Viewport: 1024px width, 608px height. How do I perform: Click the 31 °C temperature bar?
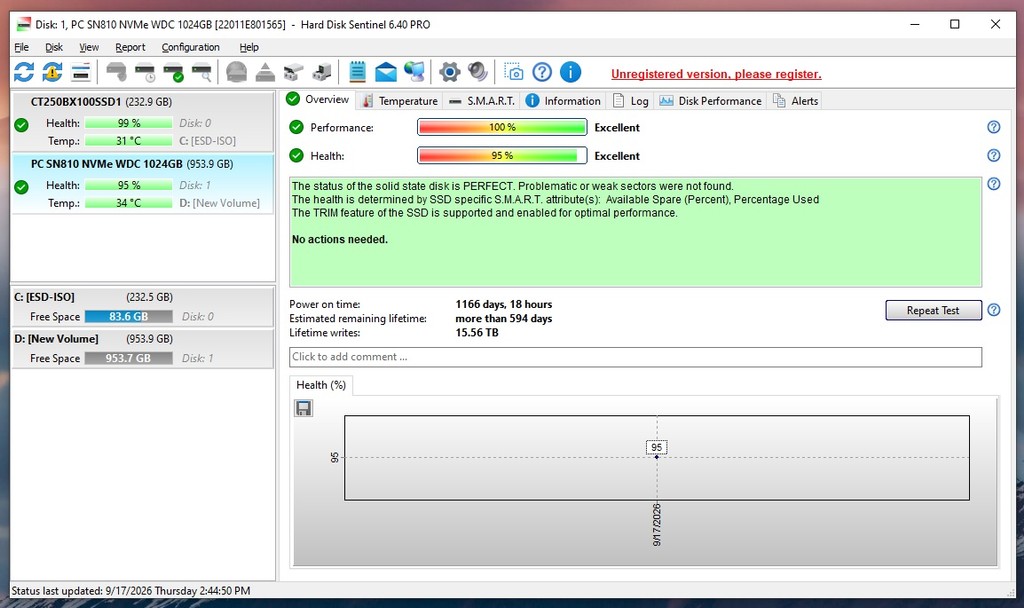[x=129, y=141]
